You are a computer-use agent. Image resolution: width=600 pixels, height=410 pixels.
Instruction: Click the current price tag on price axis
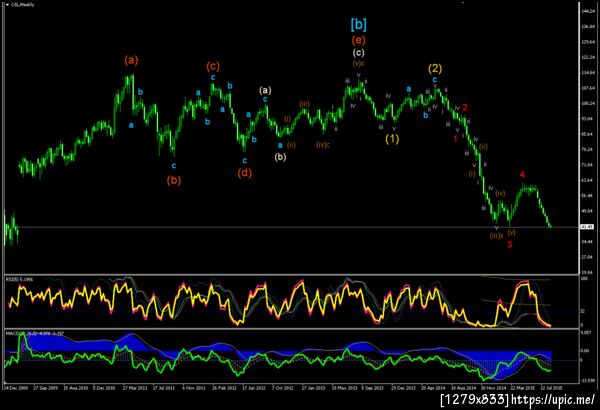(587, 227)
